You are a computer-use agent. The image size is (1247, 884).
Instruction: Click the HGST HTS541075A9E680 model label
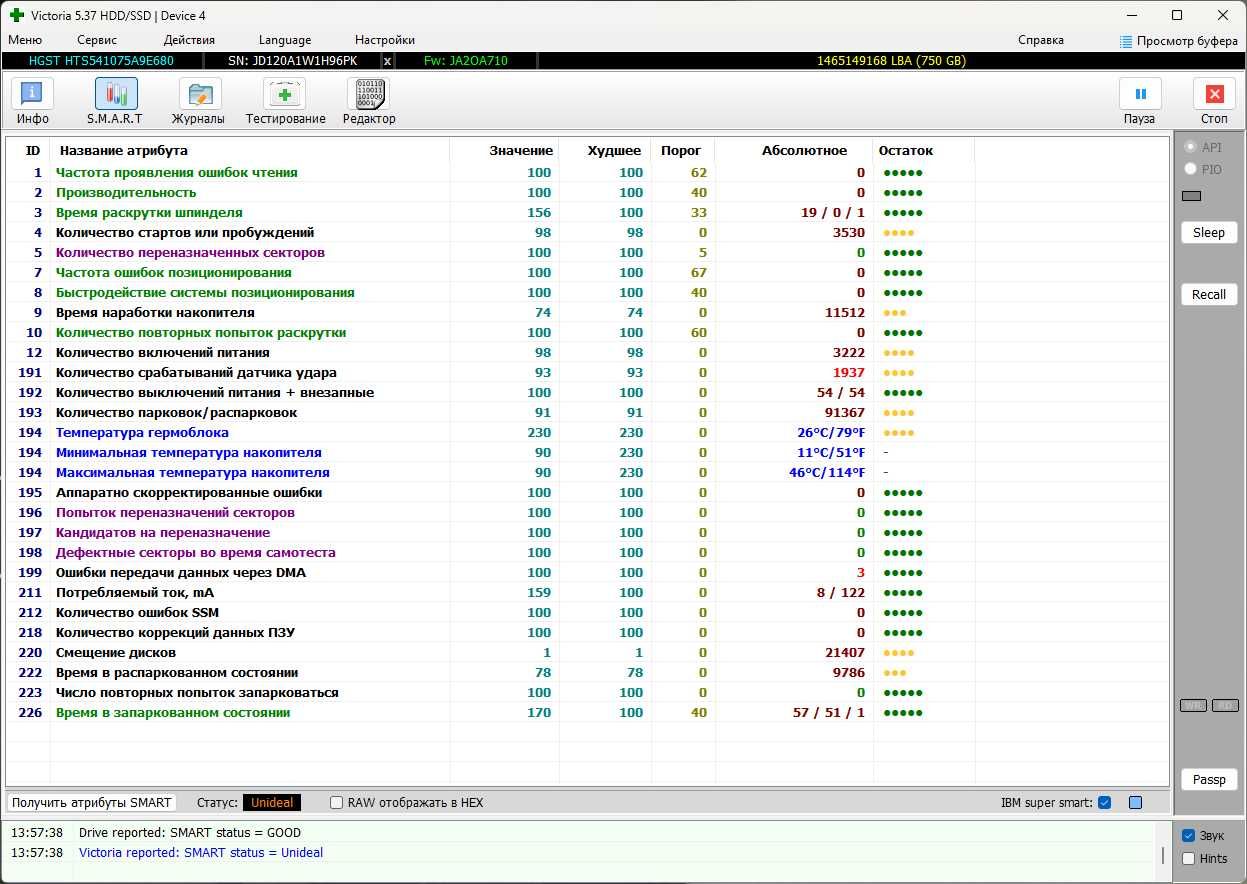point(101,61)
